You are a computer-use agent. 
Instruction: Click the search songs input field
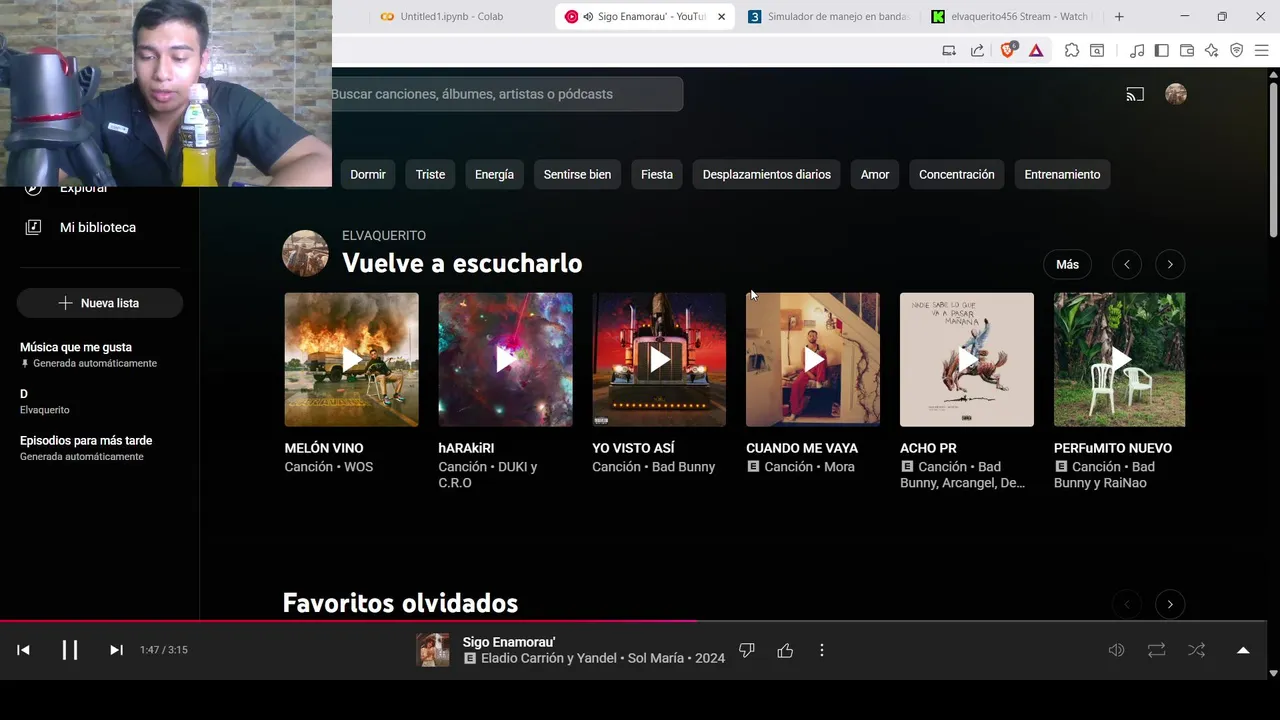(507, 94)
